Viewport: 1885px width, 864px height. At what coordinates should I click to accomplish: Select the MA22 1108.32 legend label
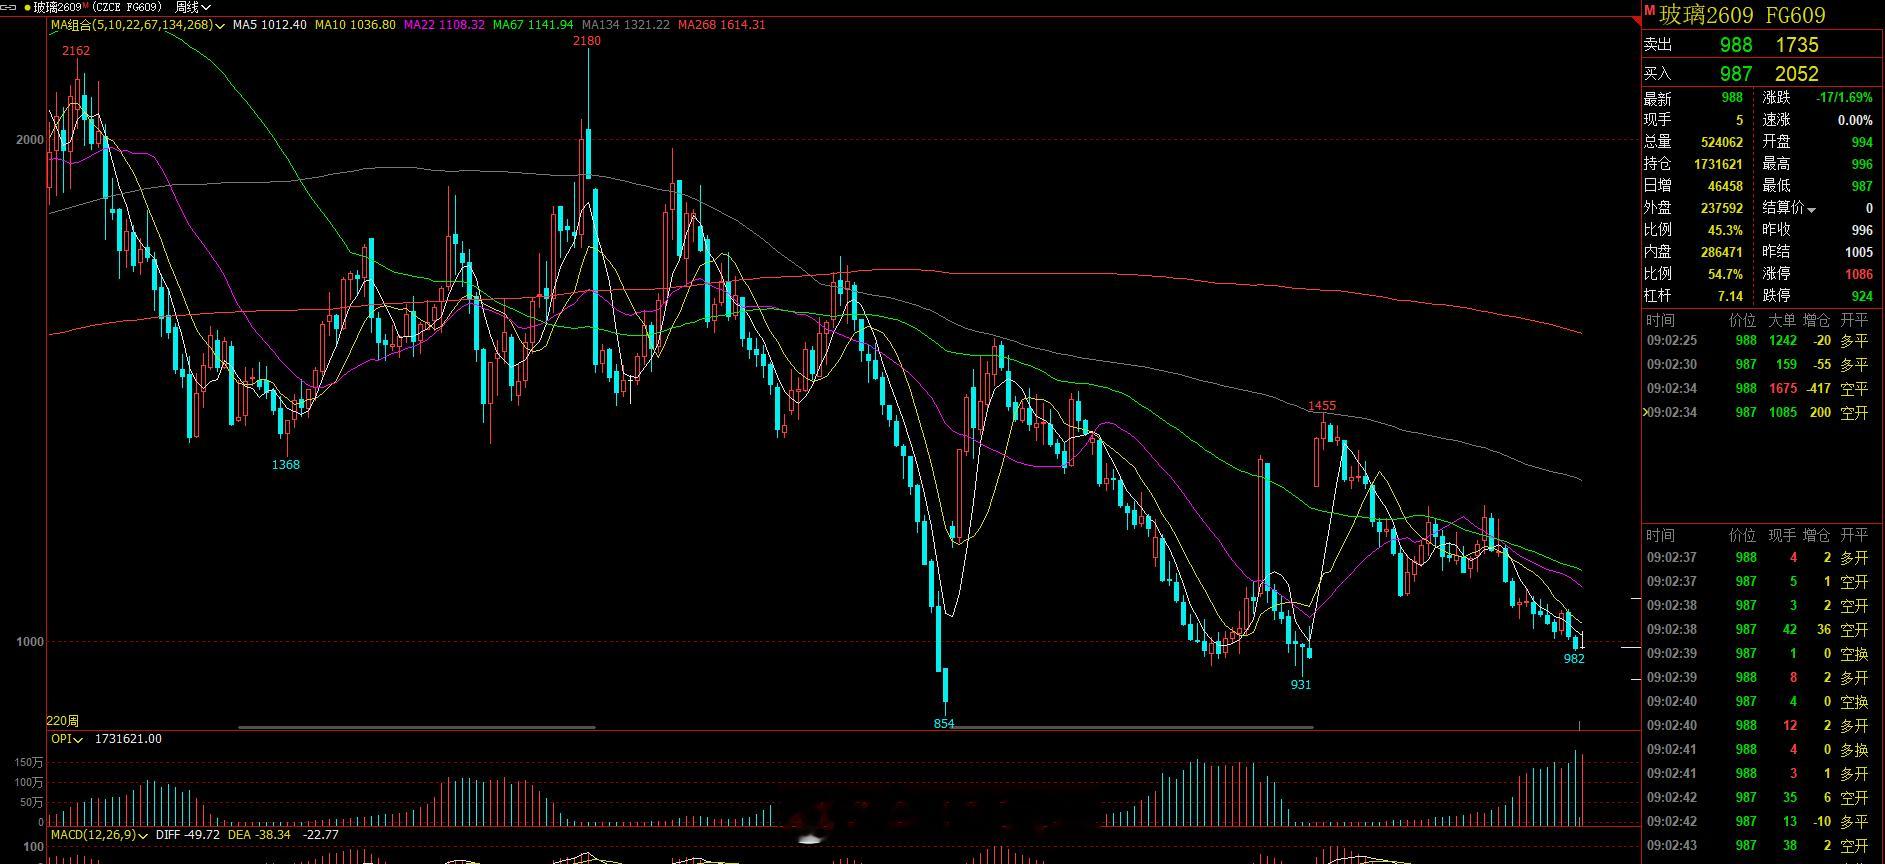click(x=444, y=24)
